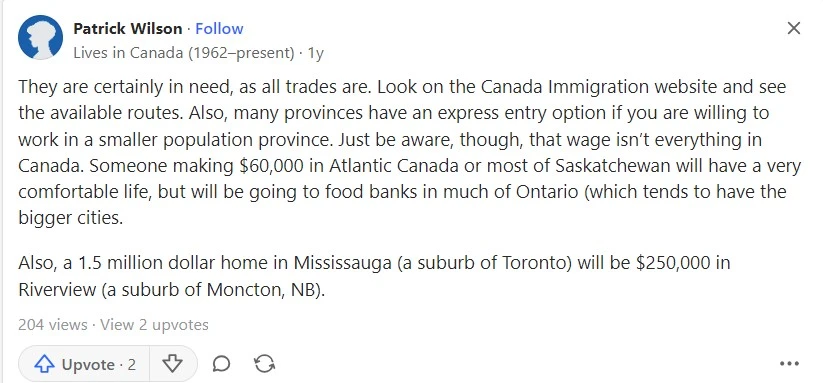Screen dimensions: 823x383
Task: Click the 'Lives in Canada (1962–present)' credential
Action: [184, 52]
